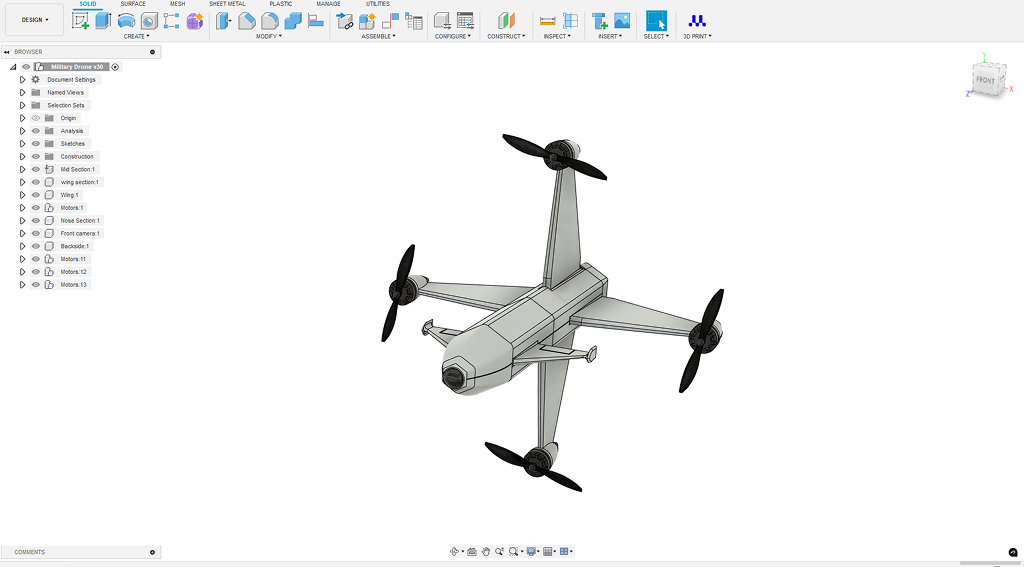1024x567 pixels.
Task: Select the Create Sketch tool
Action: pos(80,21)
